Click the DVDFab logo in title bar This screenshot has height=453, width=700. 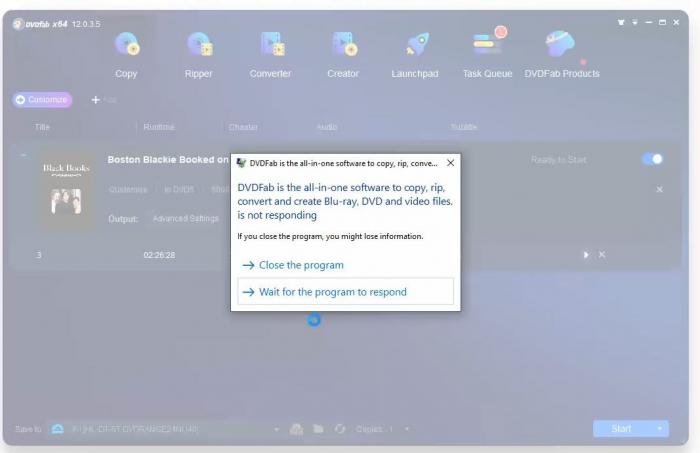point(40,24)
